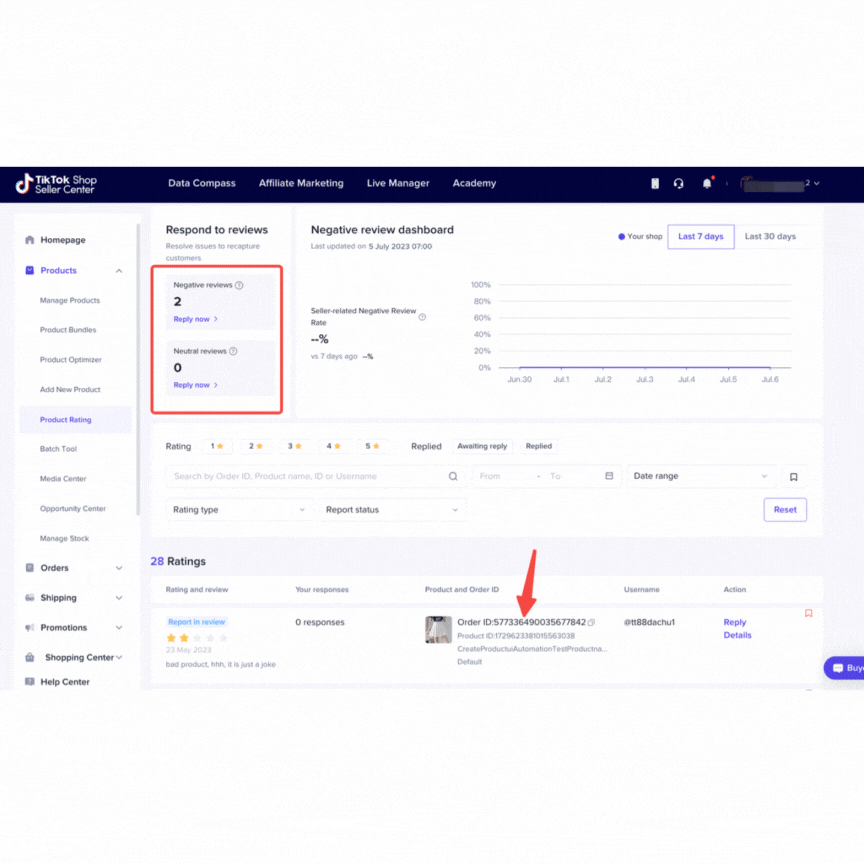Open Batch Tool in sidebar
Image resolution: width=864 pixels, height=864 pixels.
coord(58,449)
